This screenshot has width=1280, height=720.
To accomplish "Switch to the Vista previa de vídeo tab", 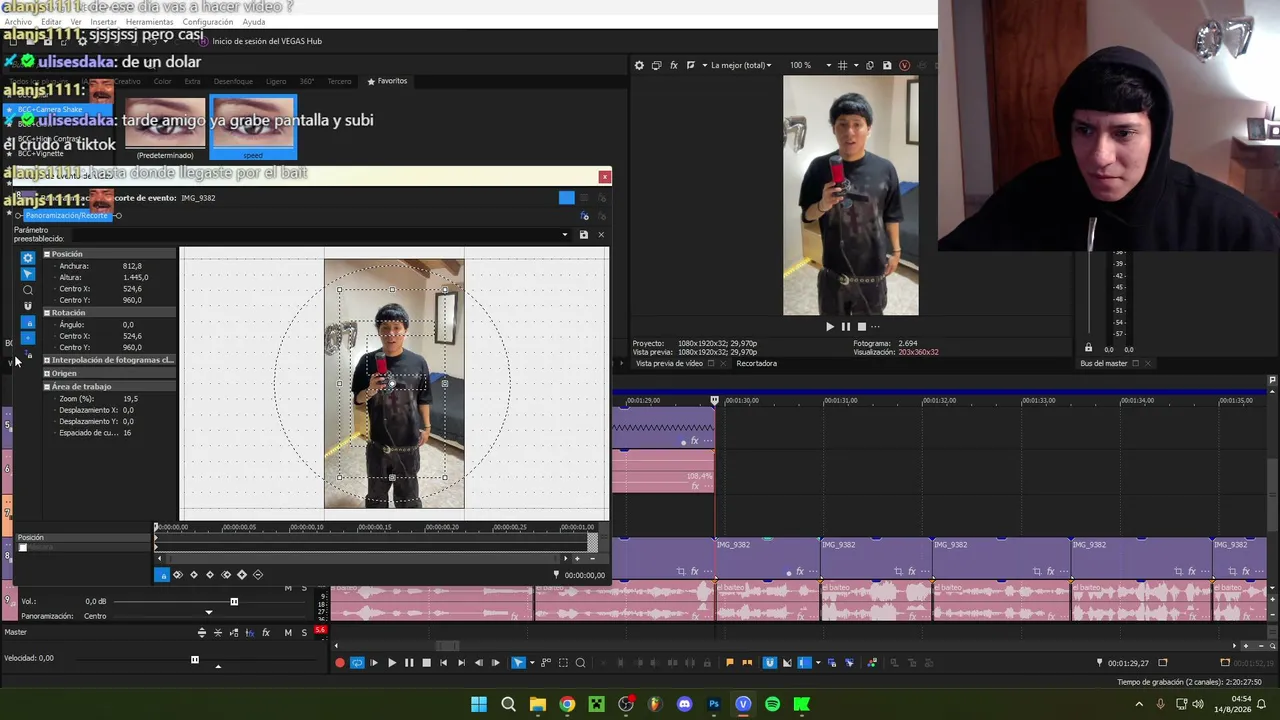I will point(669,363).
